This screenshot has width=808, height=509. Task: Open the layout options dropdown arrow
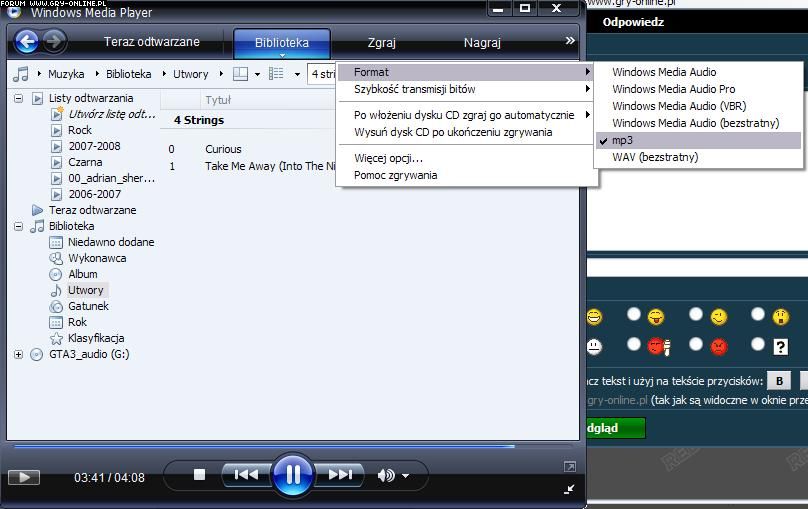point(257,75)
